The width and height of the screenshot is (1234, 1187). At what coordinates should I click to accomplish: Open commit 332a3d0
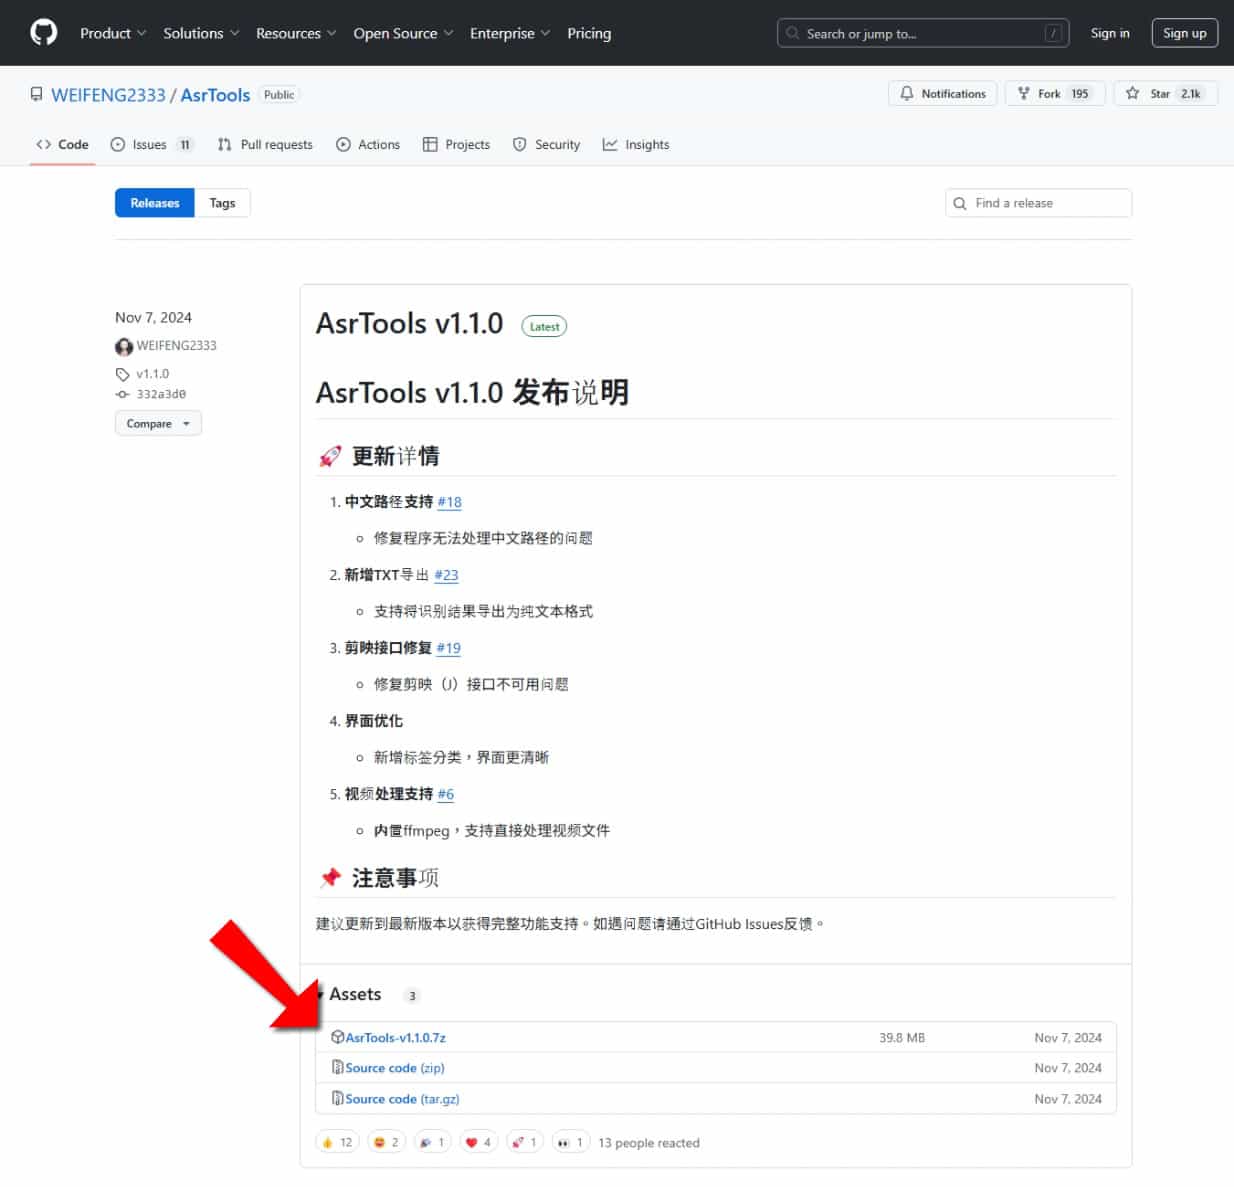tap(161, 394)
